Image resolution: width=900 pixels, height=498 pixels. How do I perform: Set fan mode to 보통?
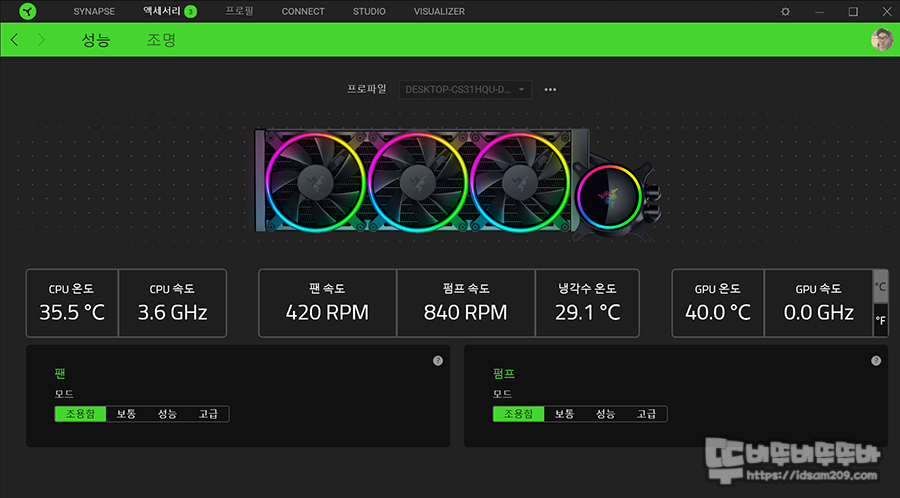tap(126, 414)
